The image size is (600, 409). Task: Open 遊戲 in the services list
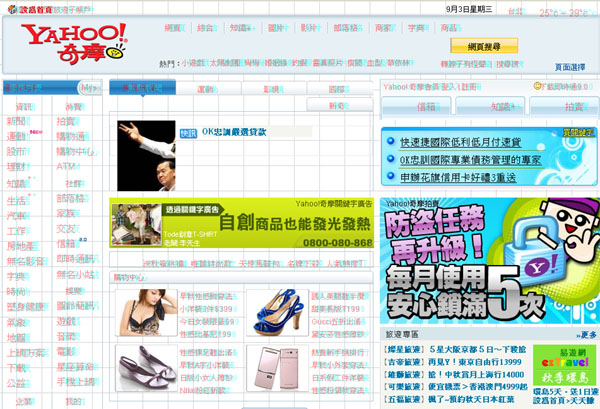(67, 321)
